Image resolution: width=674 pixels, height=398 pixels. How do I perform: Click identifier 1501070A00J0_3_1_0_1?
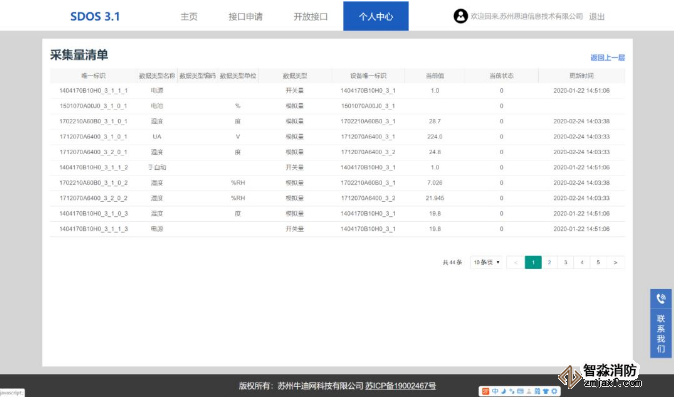[x=93, y=106]
